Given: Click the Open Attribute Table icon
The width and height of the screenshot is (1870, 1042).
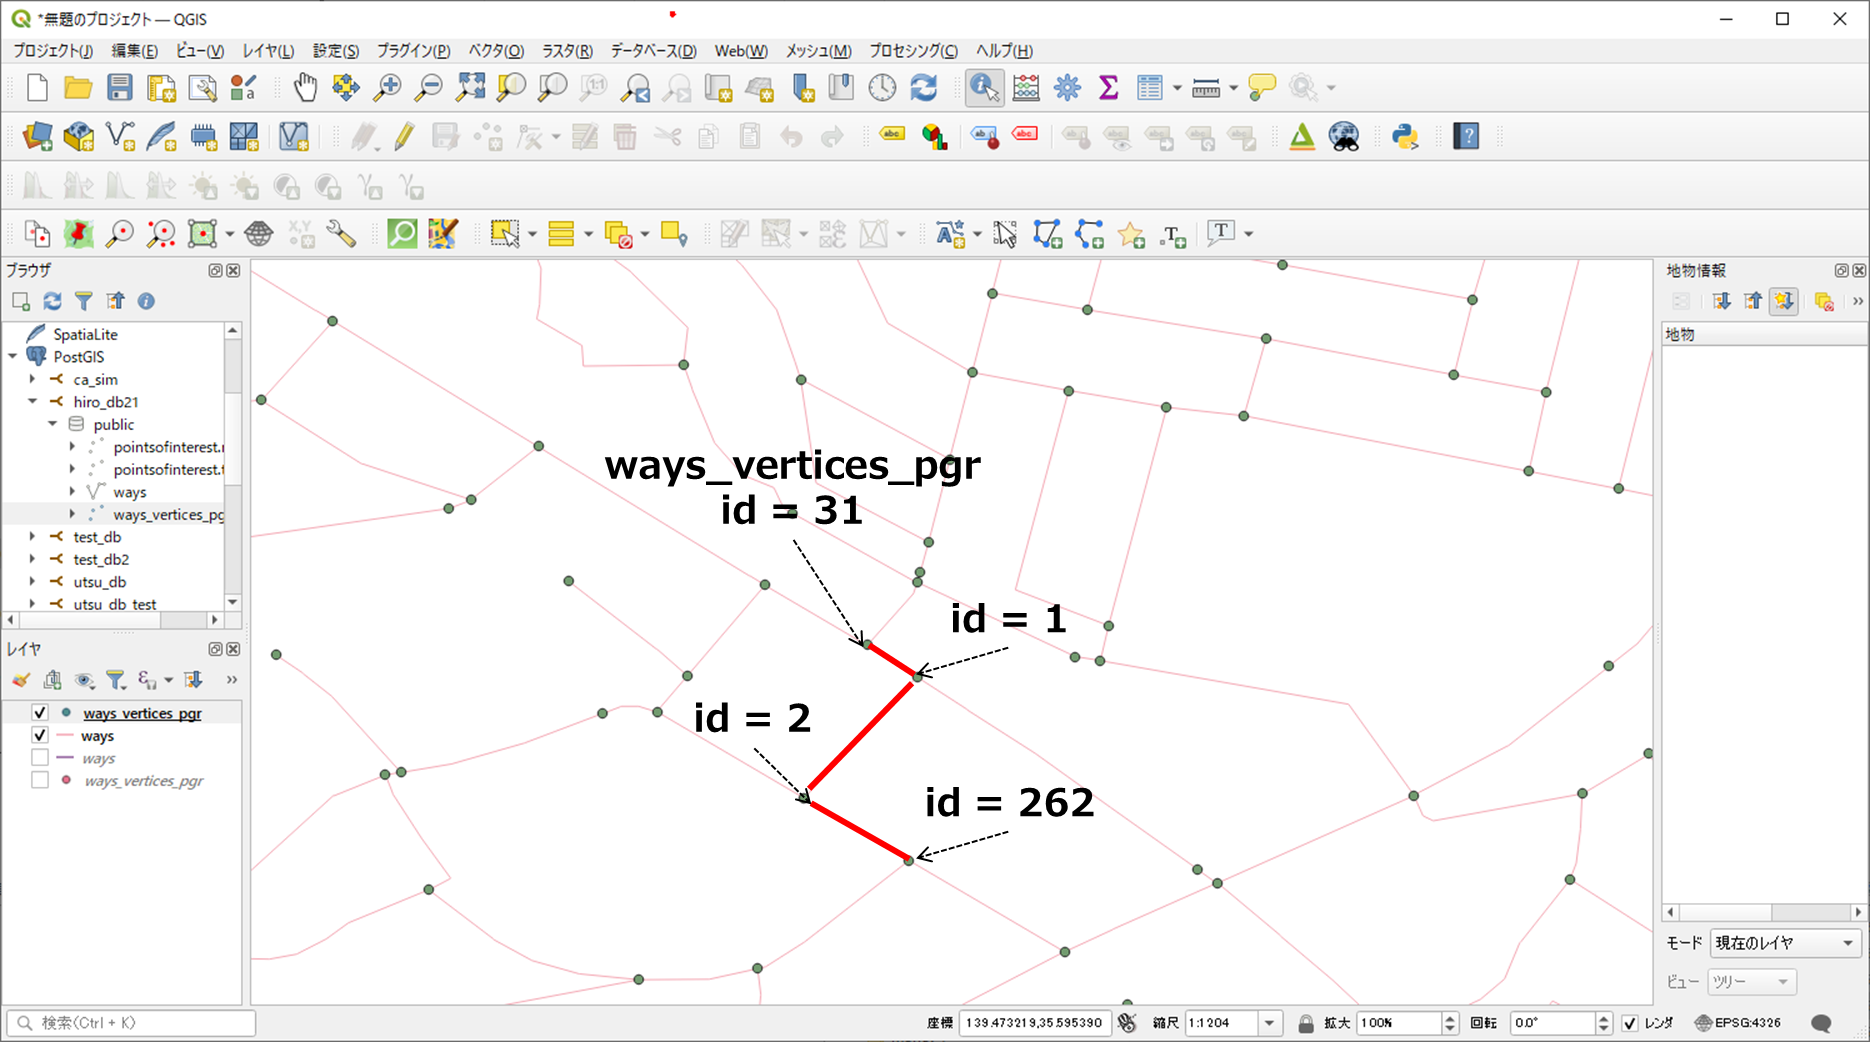Looking at the screenshot, I should pyautogui.click(x=1149, y=88).
